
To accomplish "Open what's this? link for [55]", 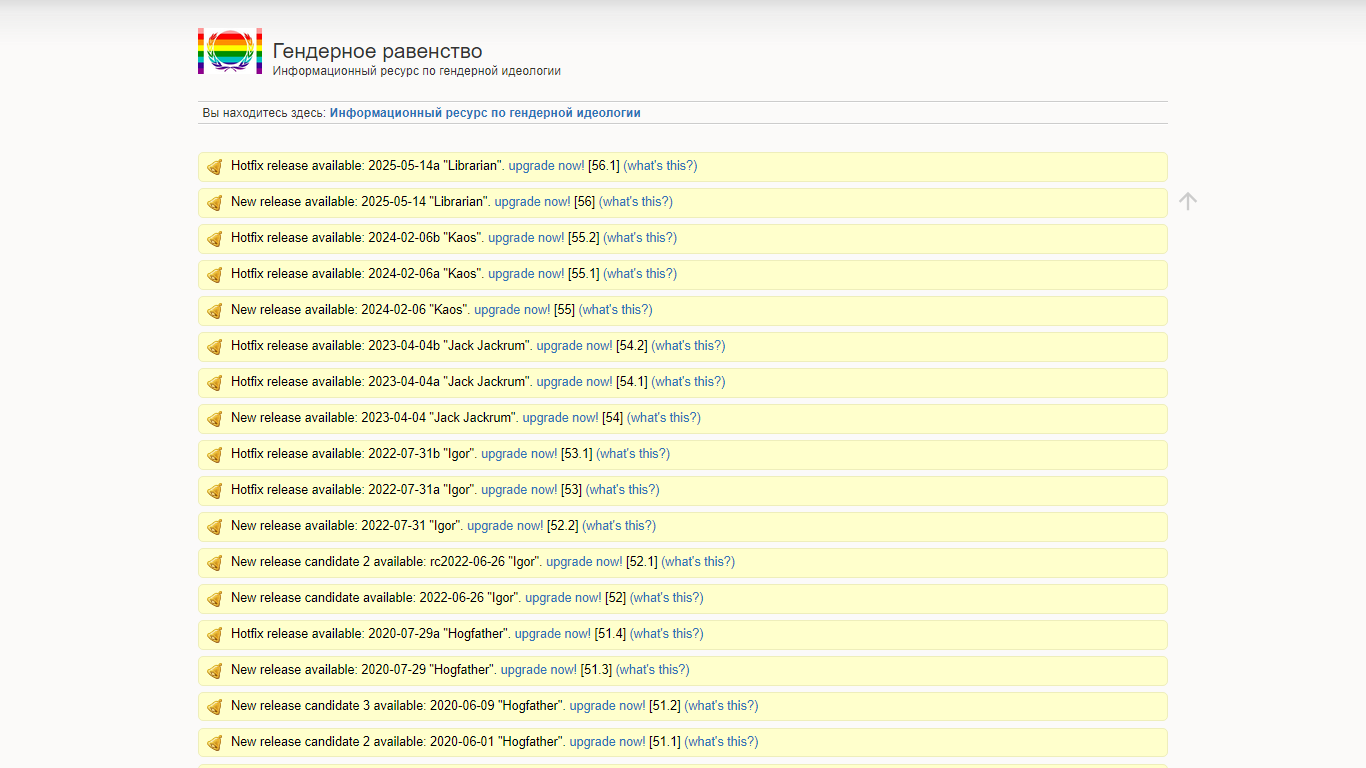I will coord(616,310).
